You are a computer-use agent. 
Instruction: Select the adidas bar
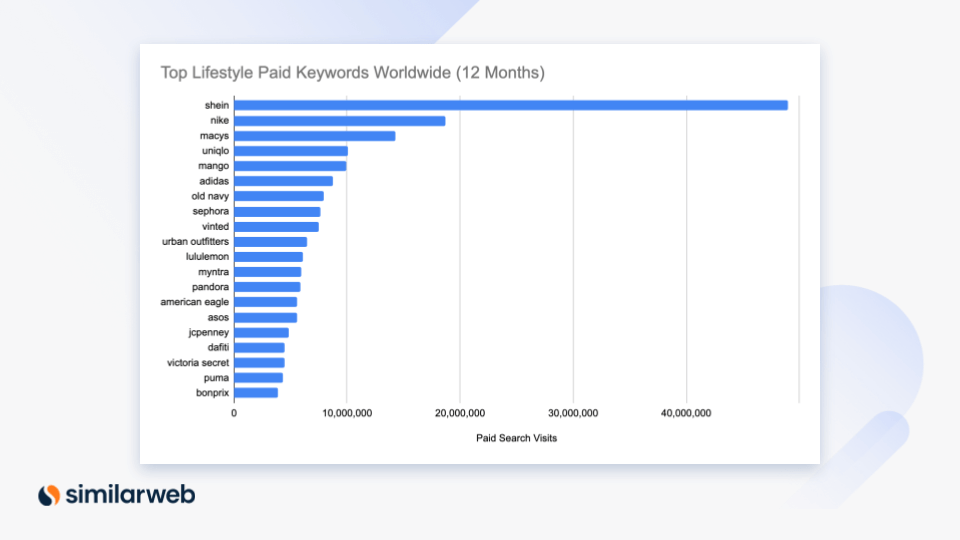click(x=283, y=181)
